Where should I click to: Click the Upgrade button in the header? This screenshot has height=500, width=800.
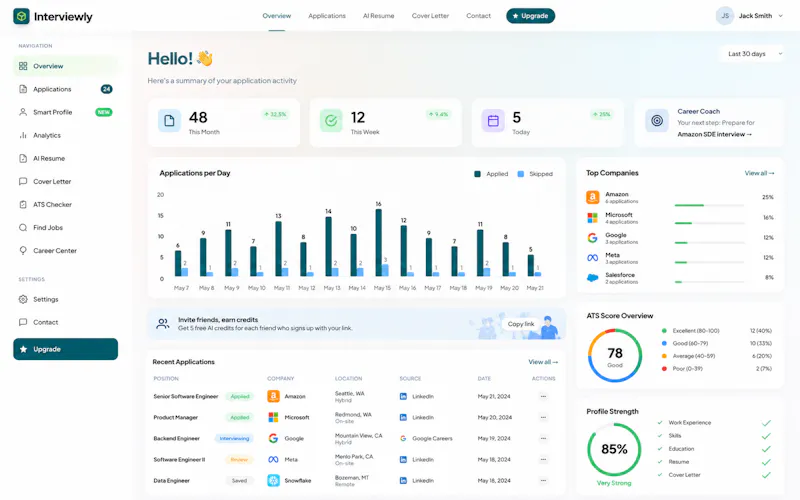pyautogui.click(x=531, y=16)
